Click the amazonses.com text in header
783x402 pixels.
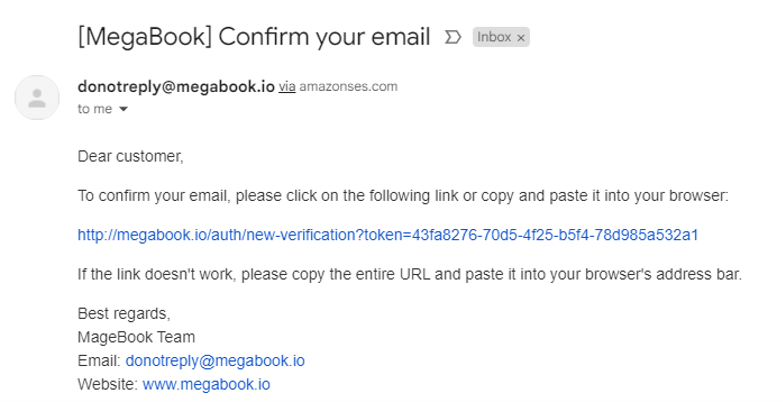pyautogui.click(x=349, y=86)
